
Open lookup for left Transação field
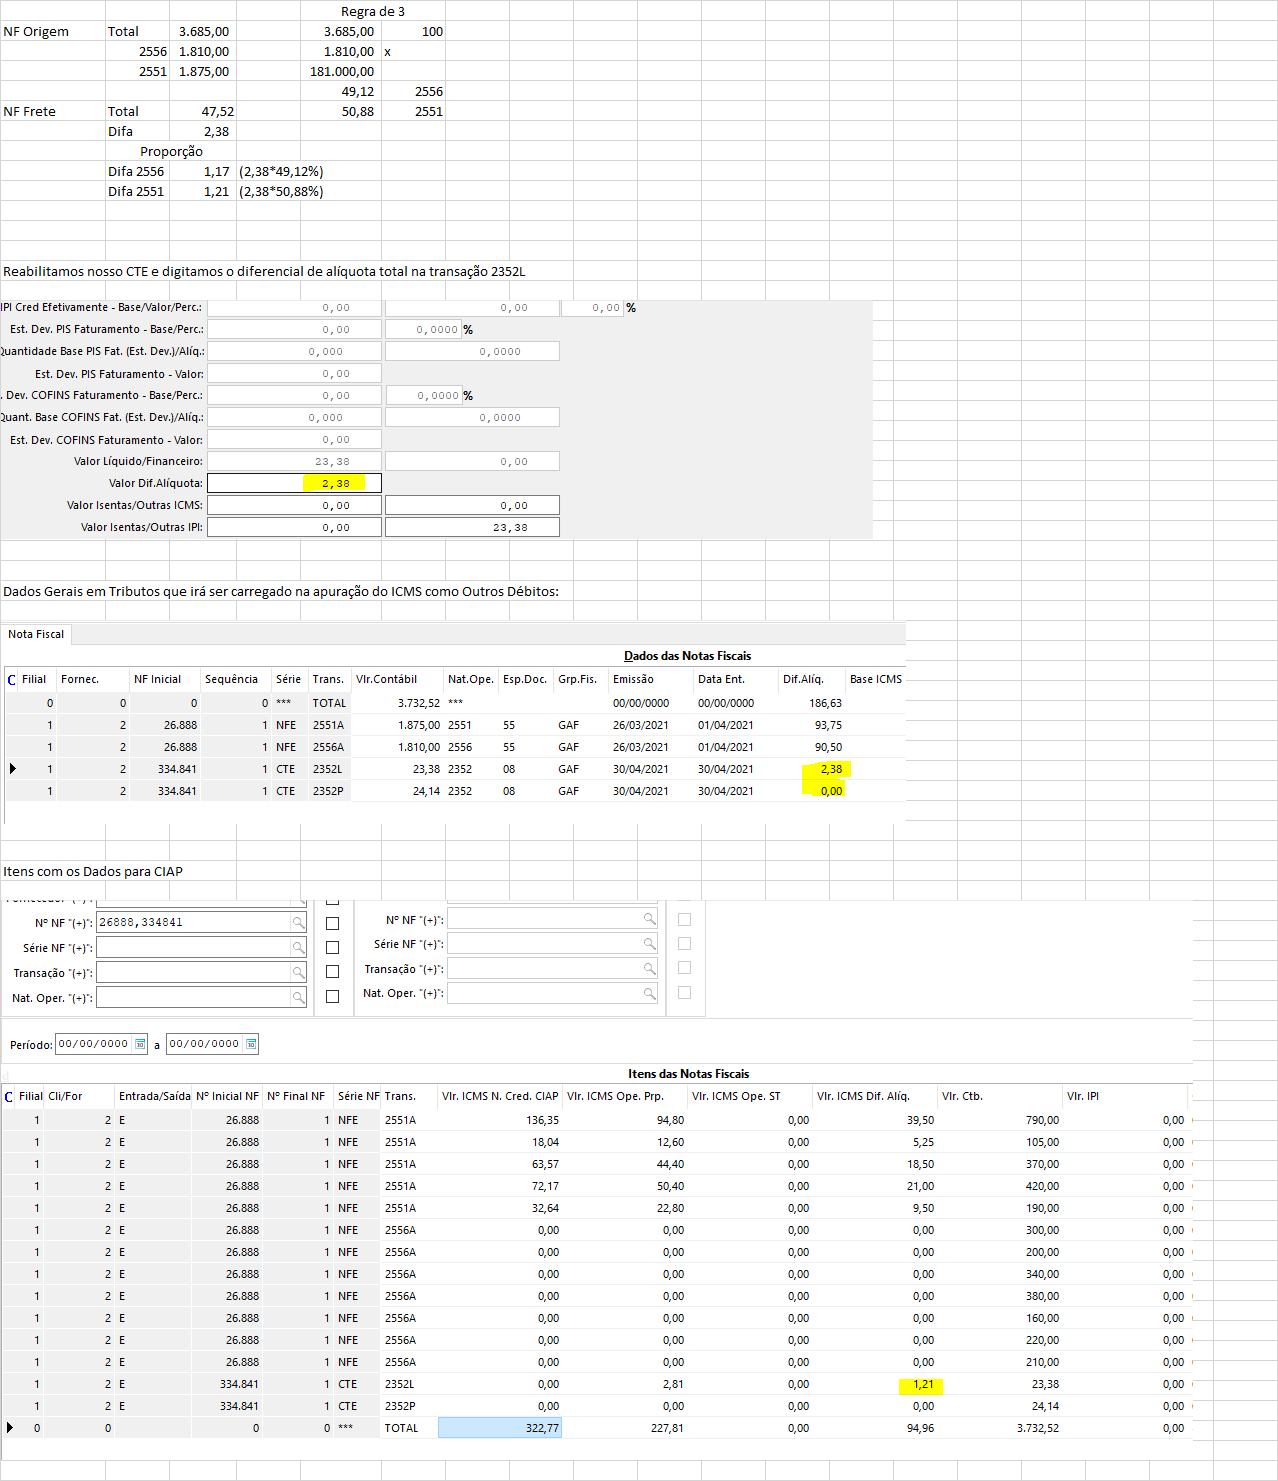298,973
